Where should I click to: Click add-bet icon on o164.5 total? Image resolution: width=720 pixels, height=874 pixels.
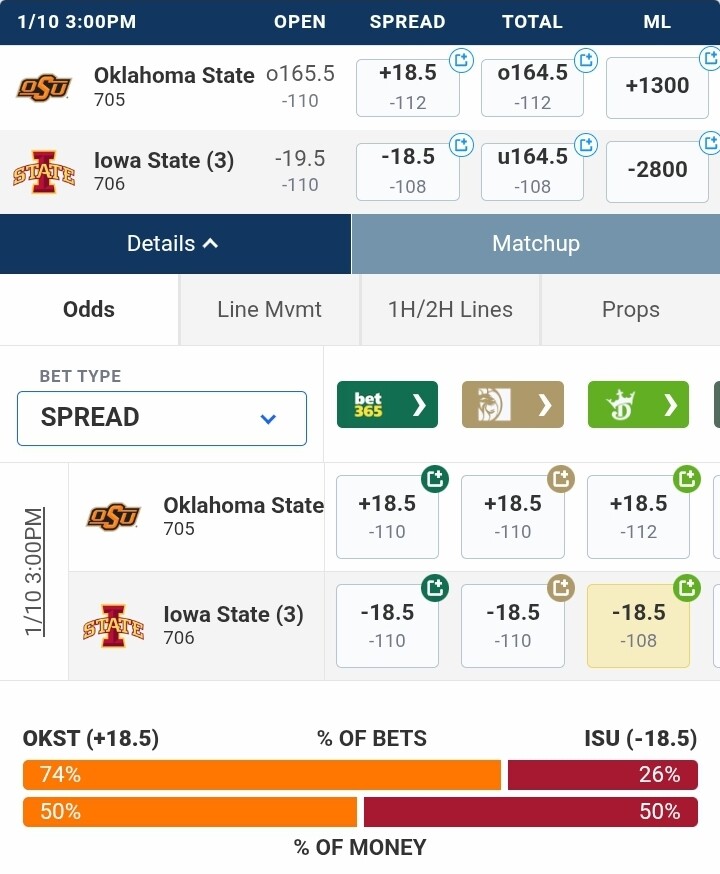coord(586,61)
